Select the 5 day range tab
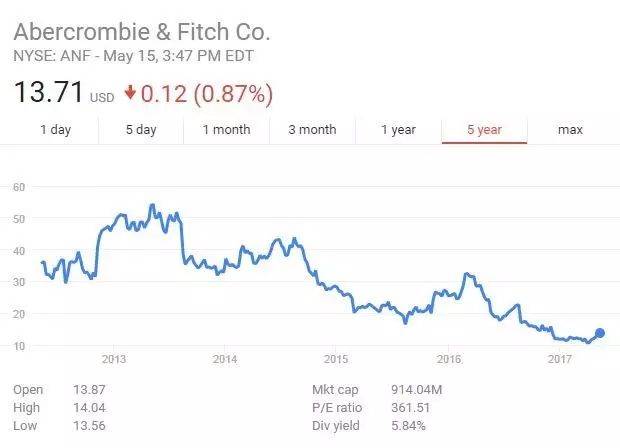The height and width of the screenshot is (448, 620). [141, 130]
